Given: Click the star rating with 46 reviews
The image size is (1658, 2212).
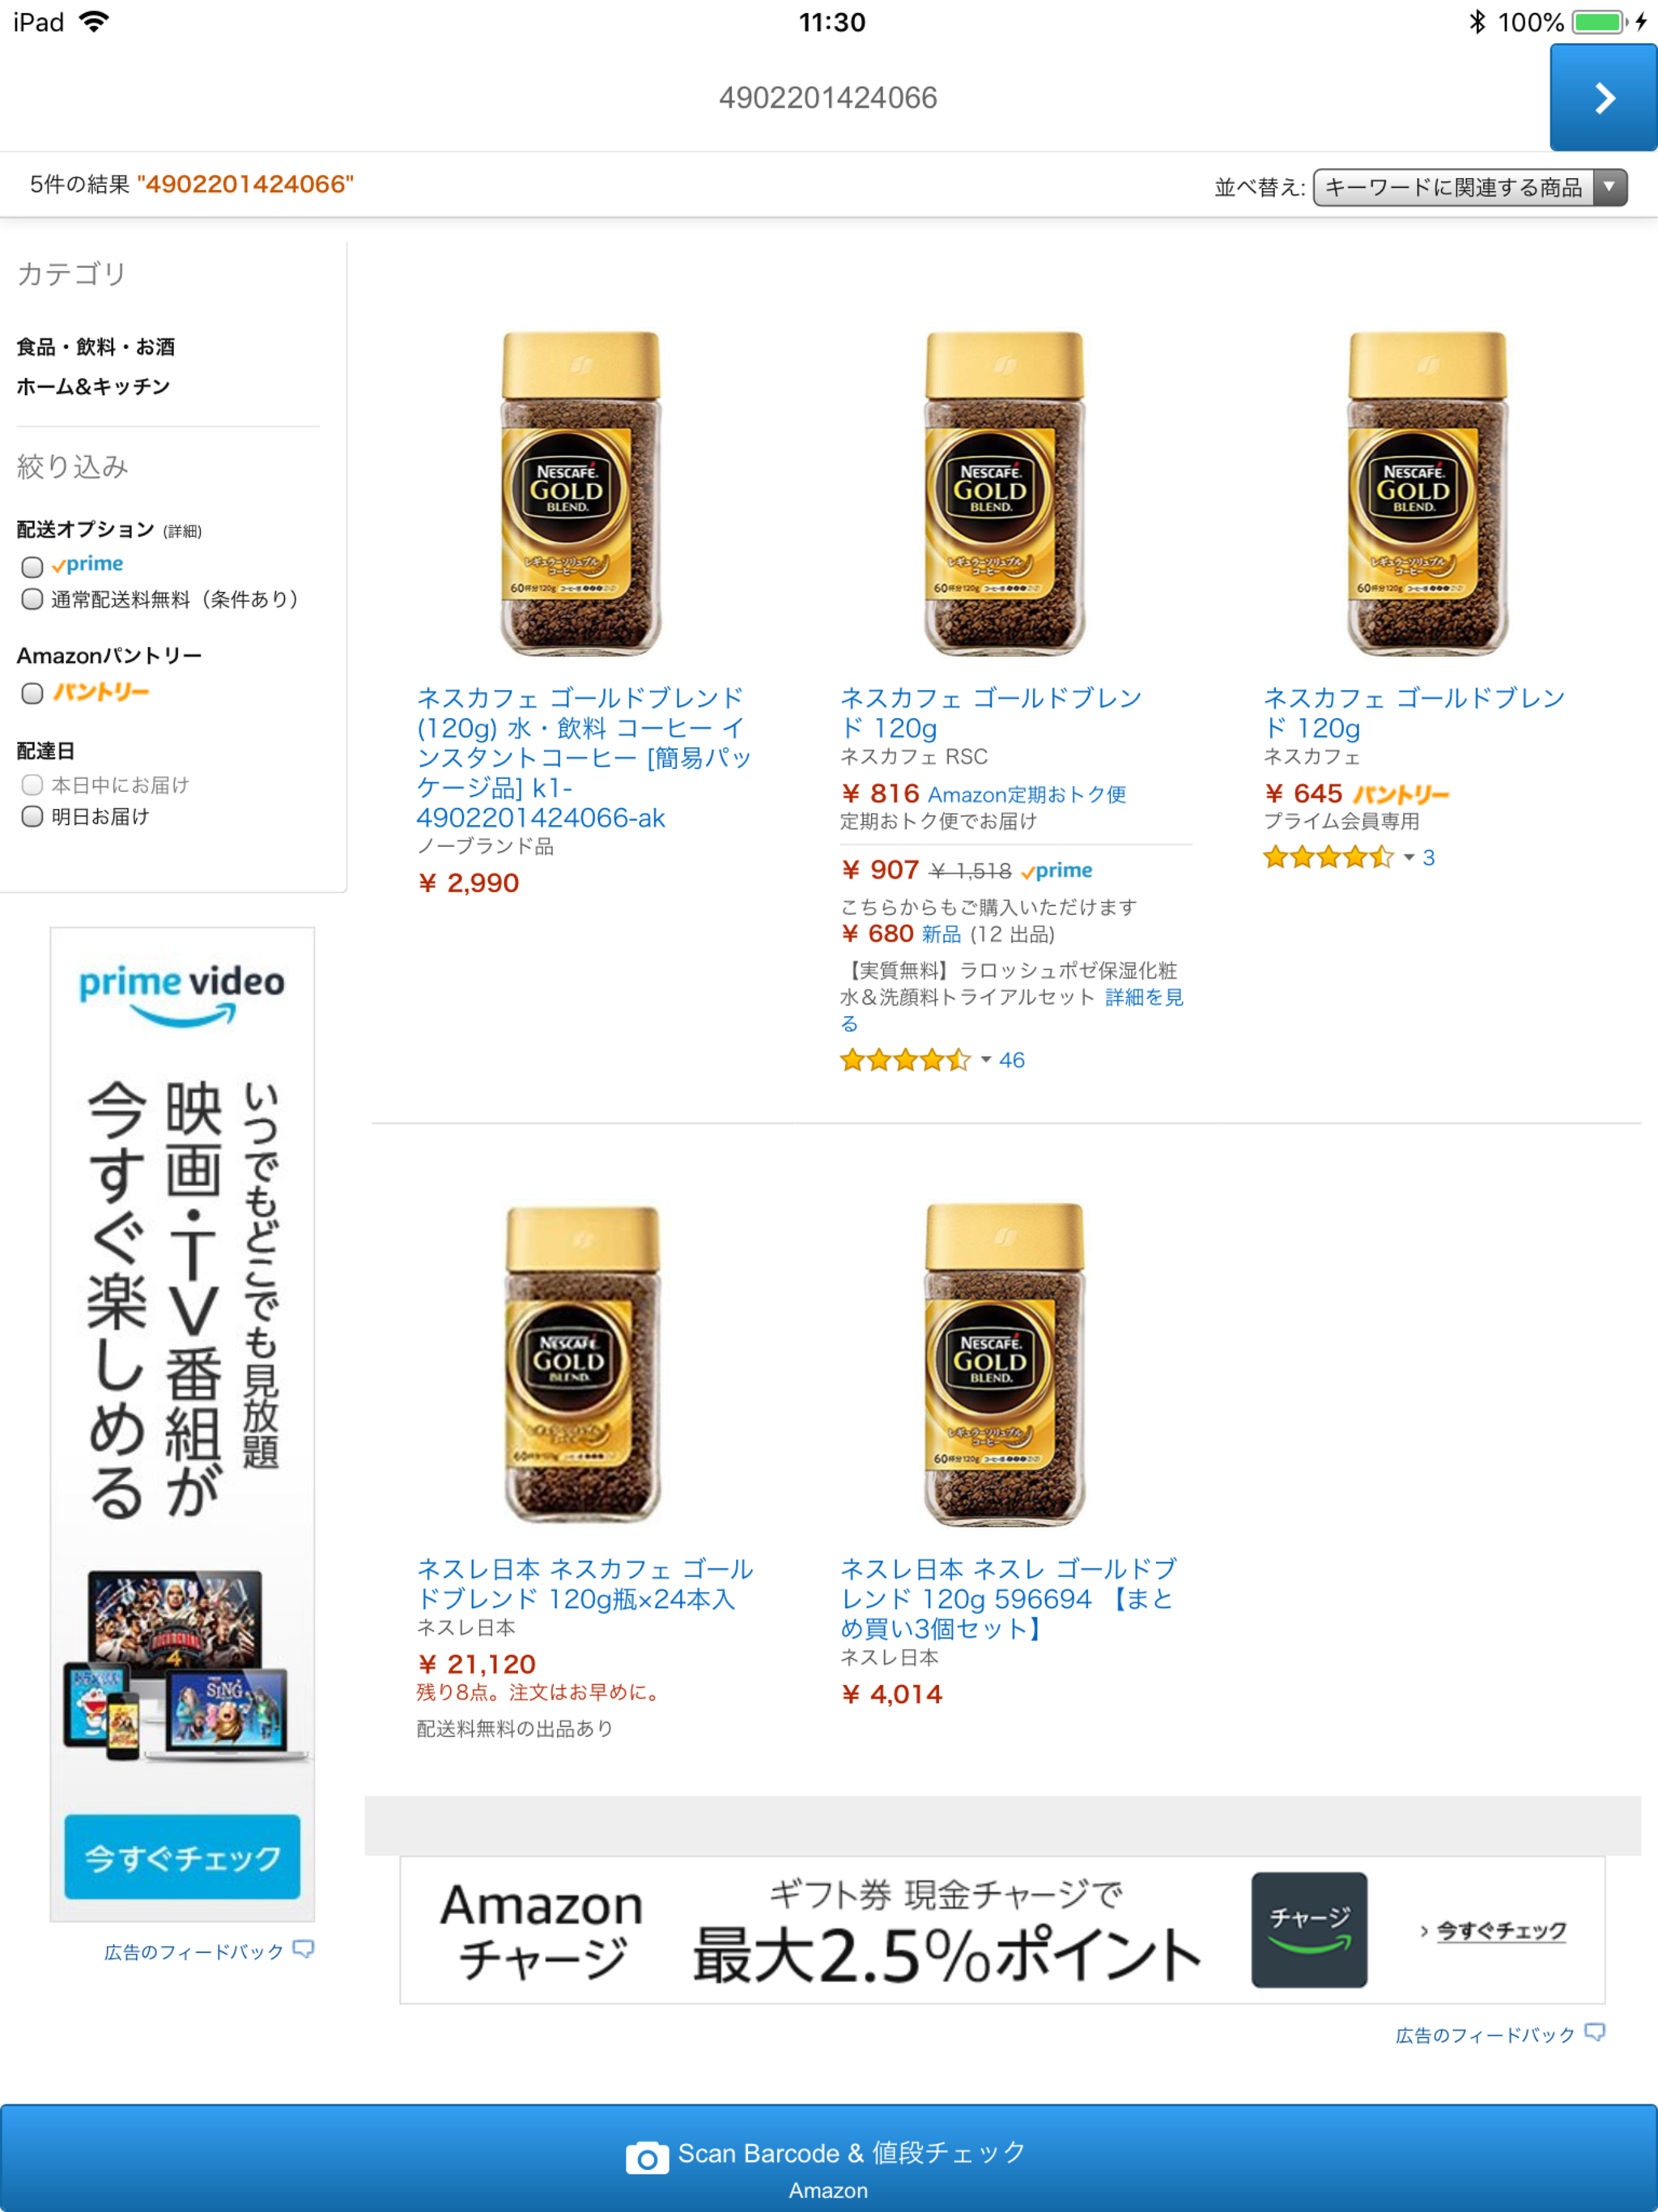Looking at the screenshot, I should [x=905, y=1060].
